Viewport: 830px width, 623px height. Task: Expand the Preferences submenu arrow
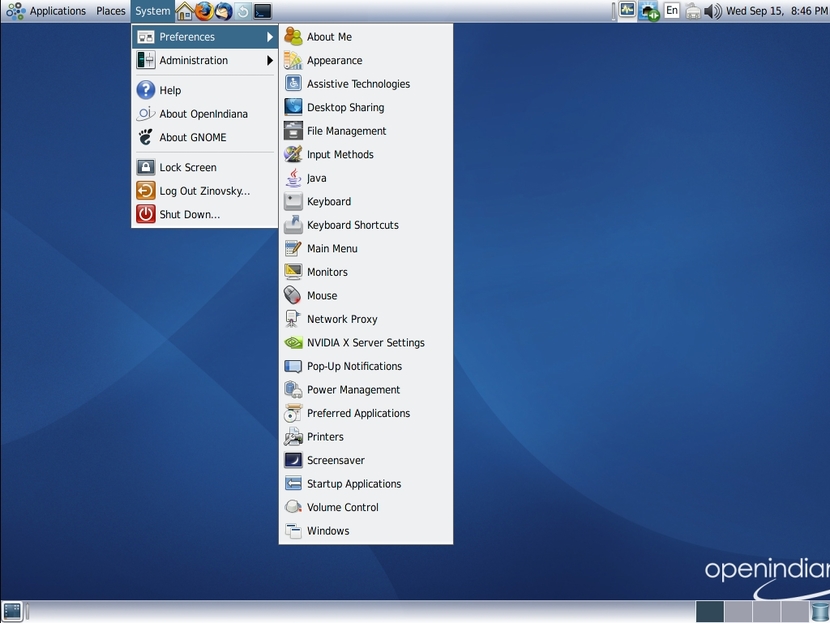coord(270,37)
